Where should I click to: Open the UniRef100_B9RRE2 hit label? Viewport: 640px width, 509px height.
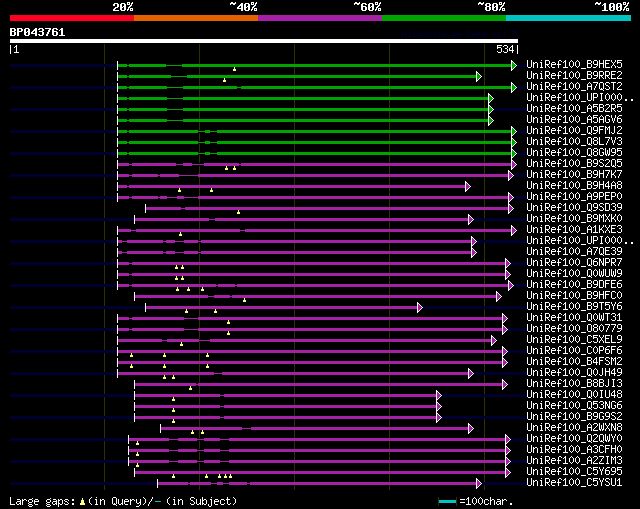(x=574, y=76)
